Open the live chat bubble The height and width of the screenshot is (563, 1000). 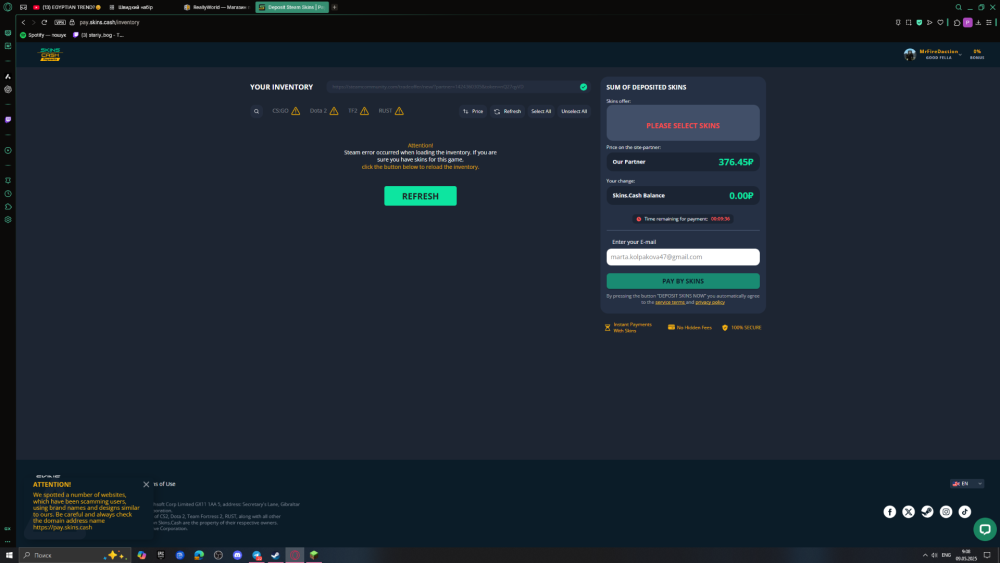pos(985,529)
